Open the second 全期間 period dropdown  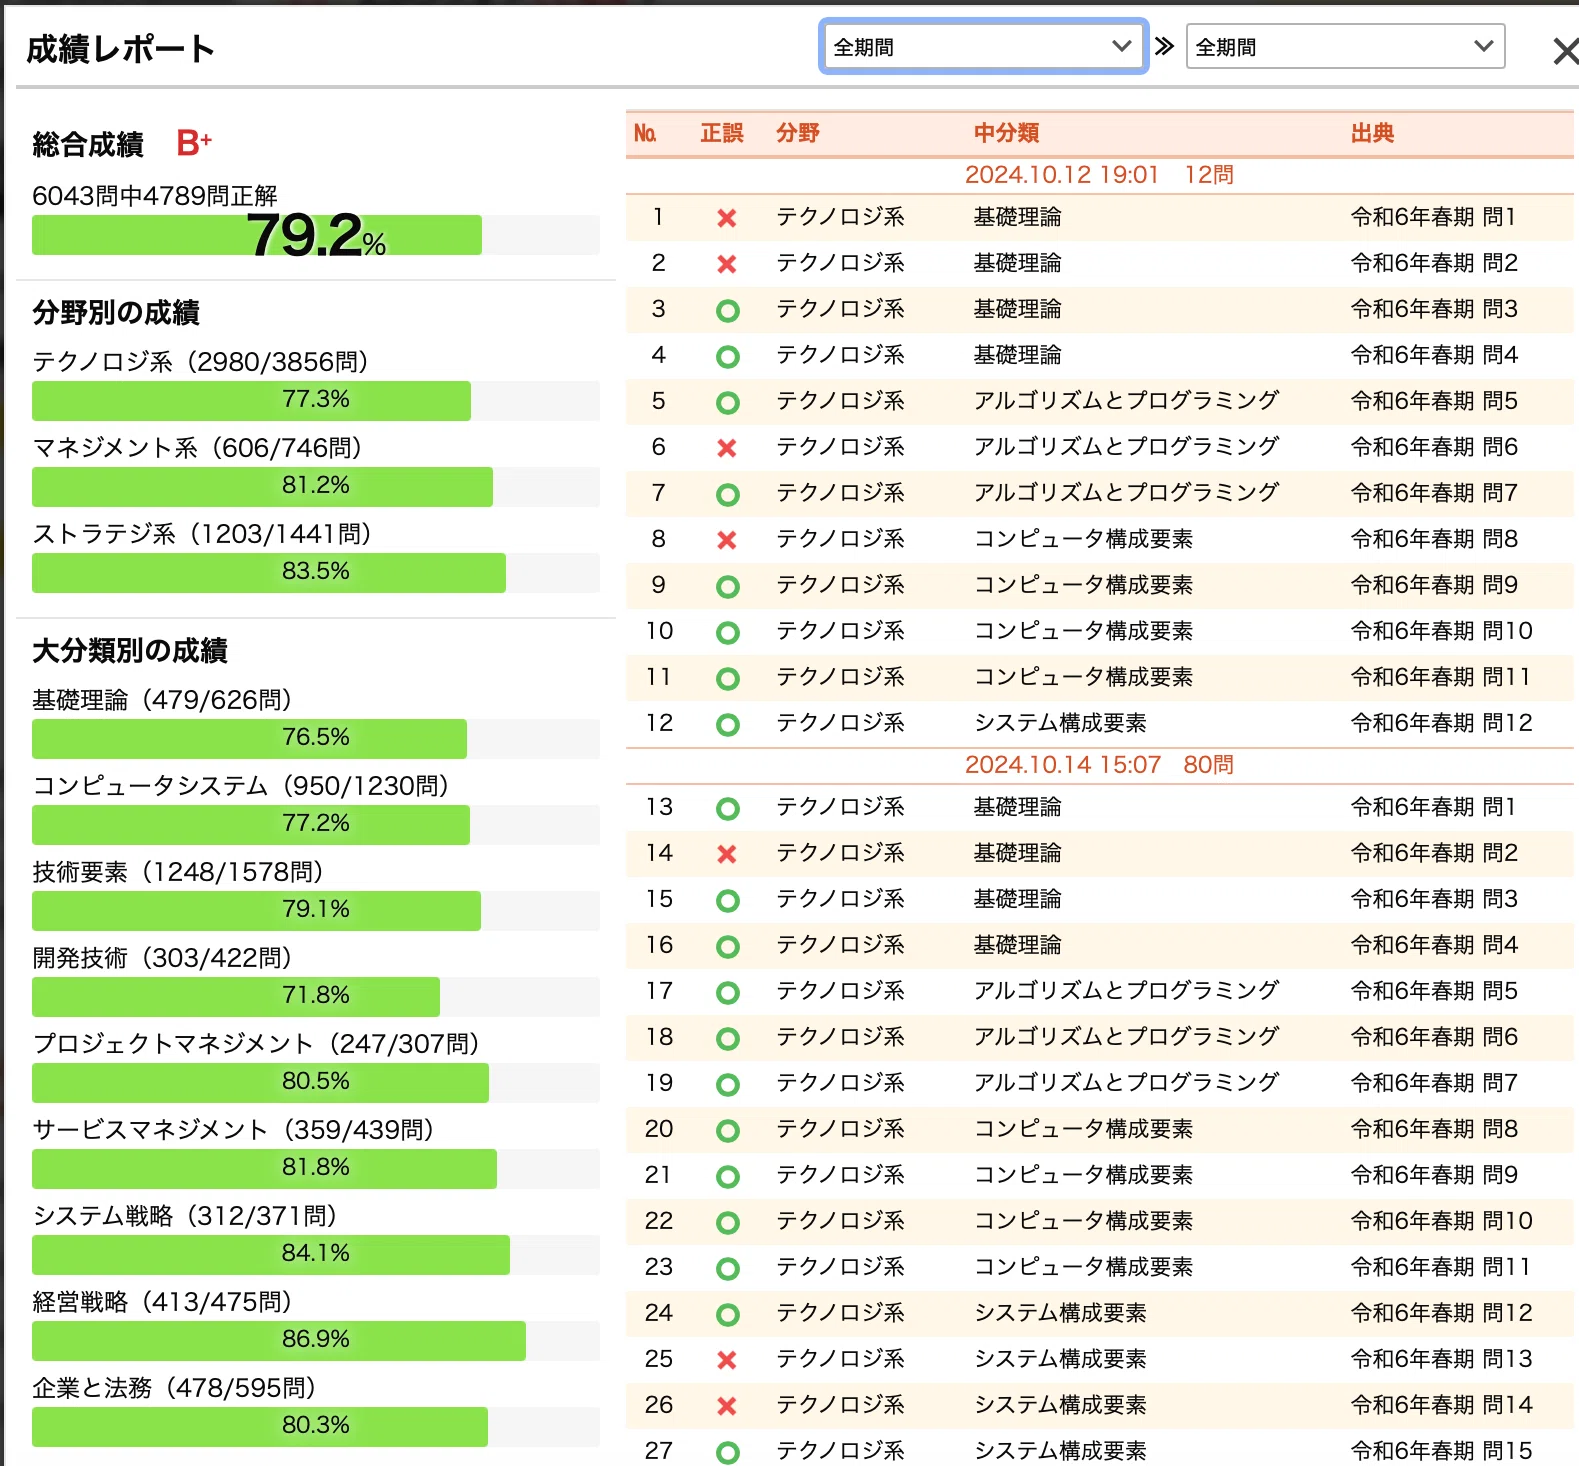tap(1345, 46)
